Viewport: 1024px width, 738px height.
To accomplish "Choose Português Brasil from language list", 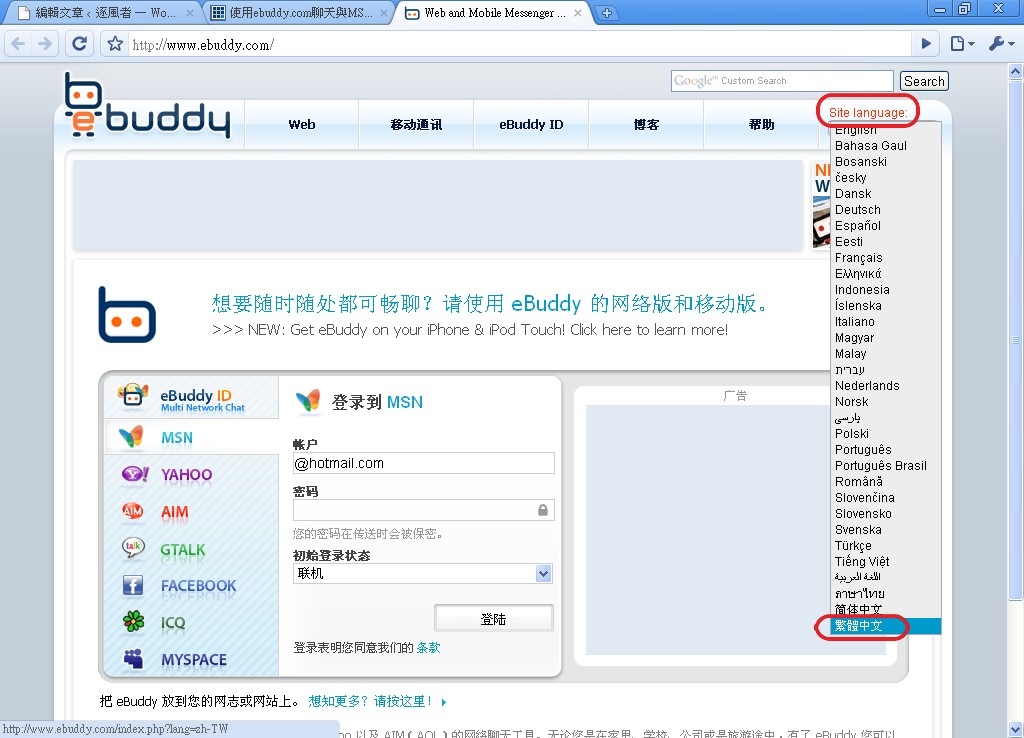I will coord(886,466).
